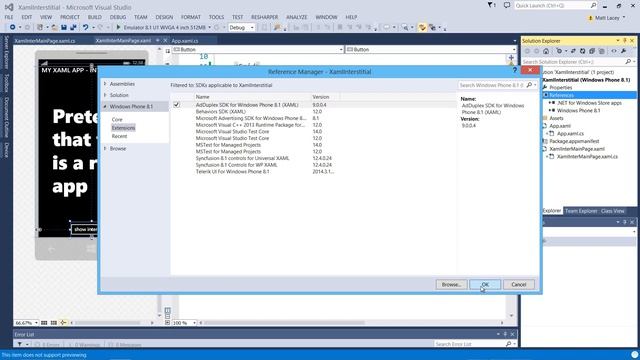640x360 pixels.
Task: Open the RESHARPER menu
Action: 264,17
